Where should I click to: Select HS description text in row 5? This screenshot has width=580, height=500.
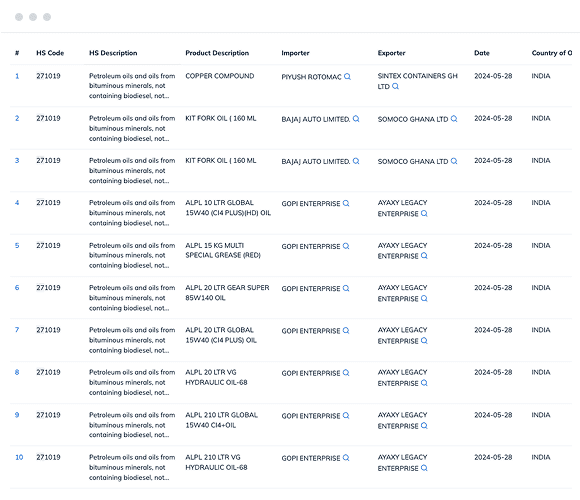pos(132,256)
